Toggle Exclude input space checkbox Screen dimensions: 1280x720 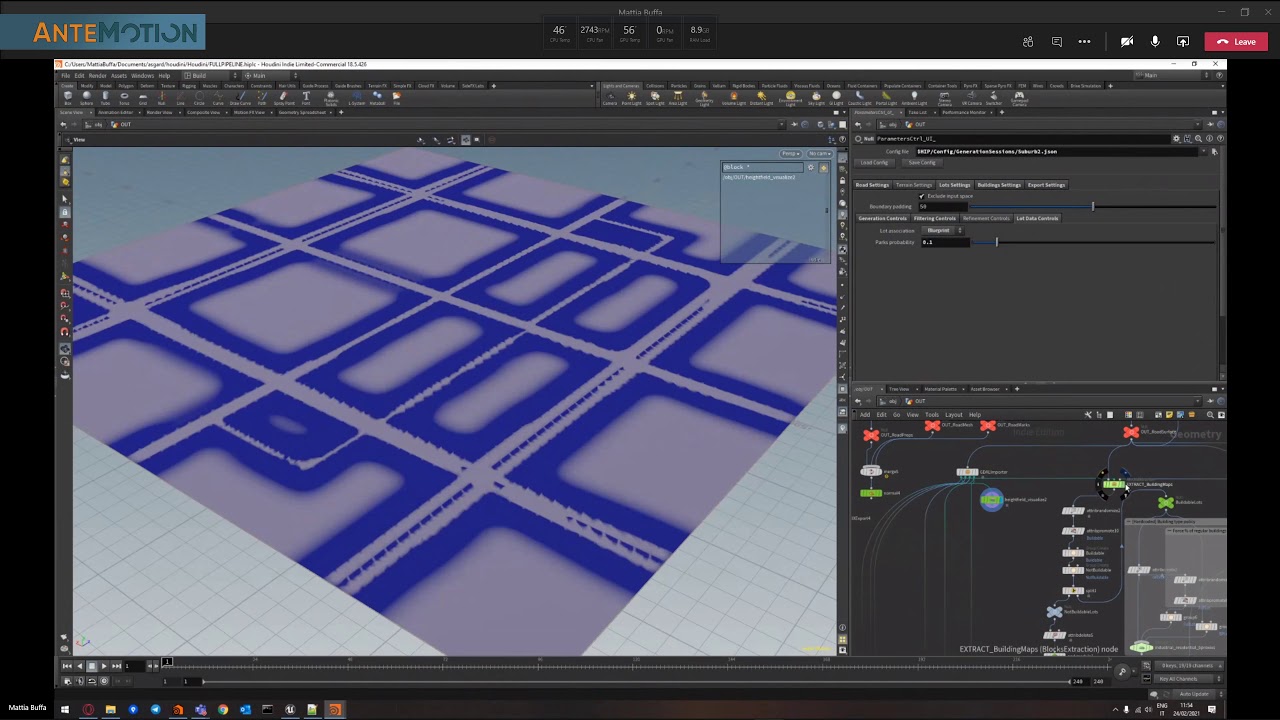click(921, 196)
